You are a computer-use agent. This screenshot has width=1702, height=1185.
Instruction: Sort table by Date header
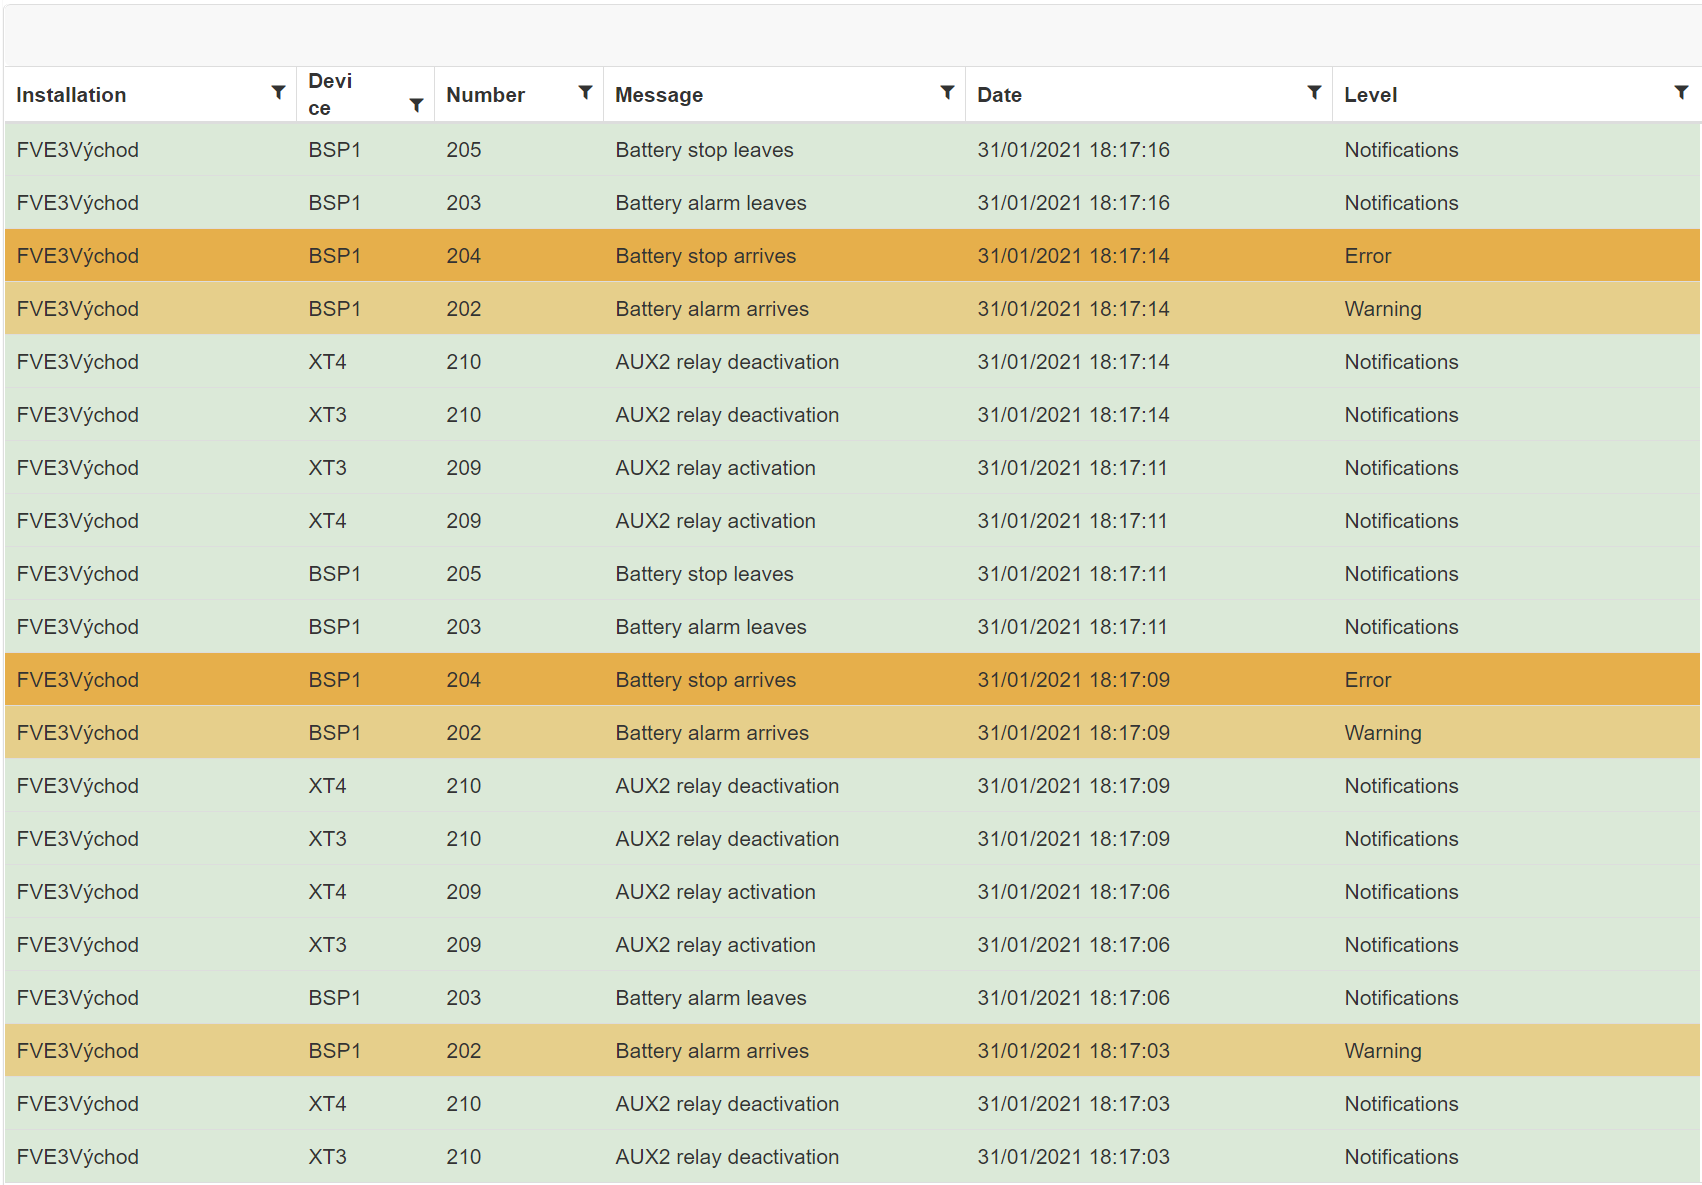pyautogui.click(x=999, y=95)
